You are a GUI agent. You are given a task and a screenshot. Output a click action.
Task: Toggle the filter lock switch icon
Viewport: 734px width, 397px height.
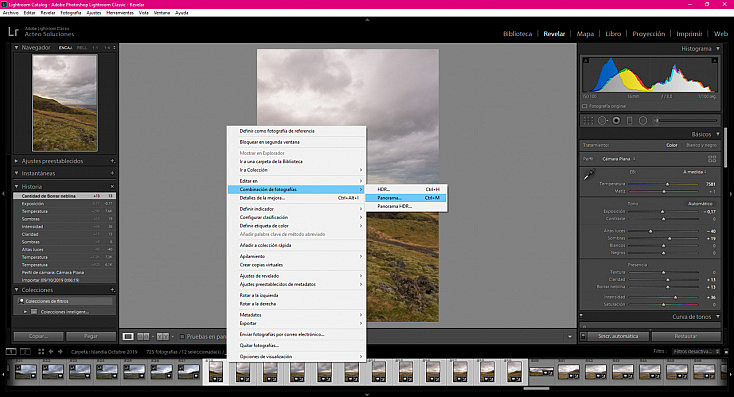(726, 351)
